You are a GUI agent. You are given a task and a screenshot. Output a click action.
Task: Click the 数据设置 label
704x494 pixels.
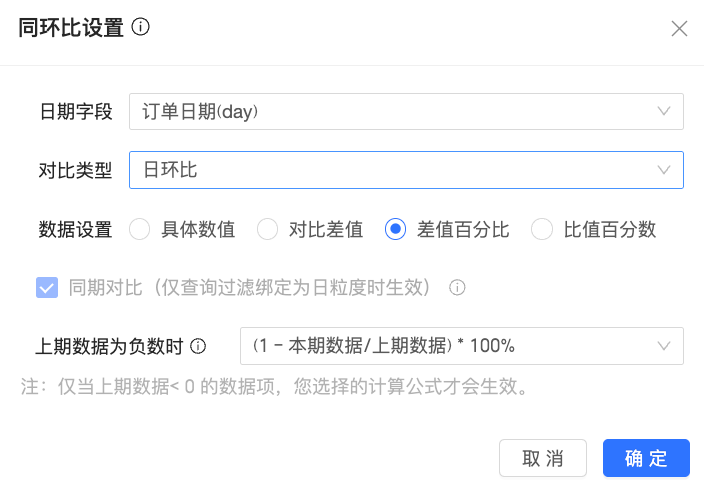pos(75,230)
